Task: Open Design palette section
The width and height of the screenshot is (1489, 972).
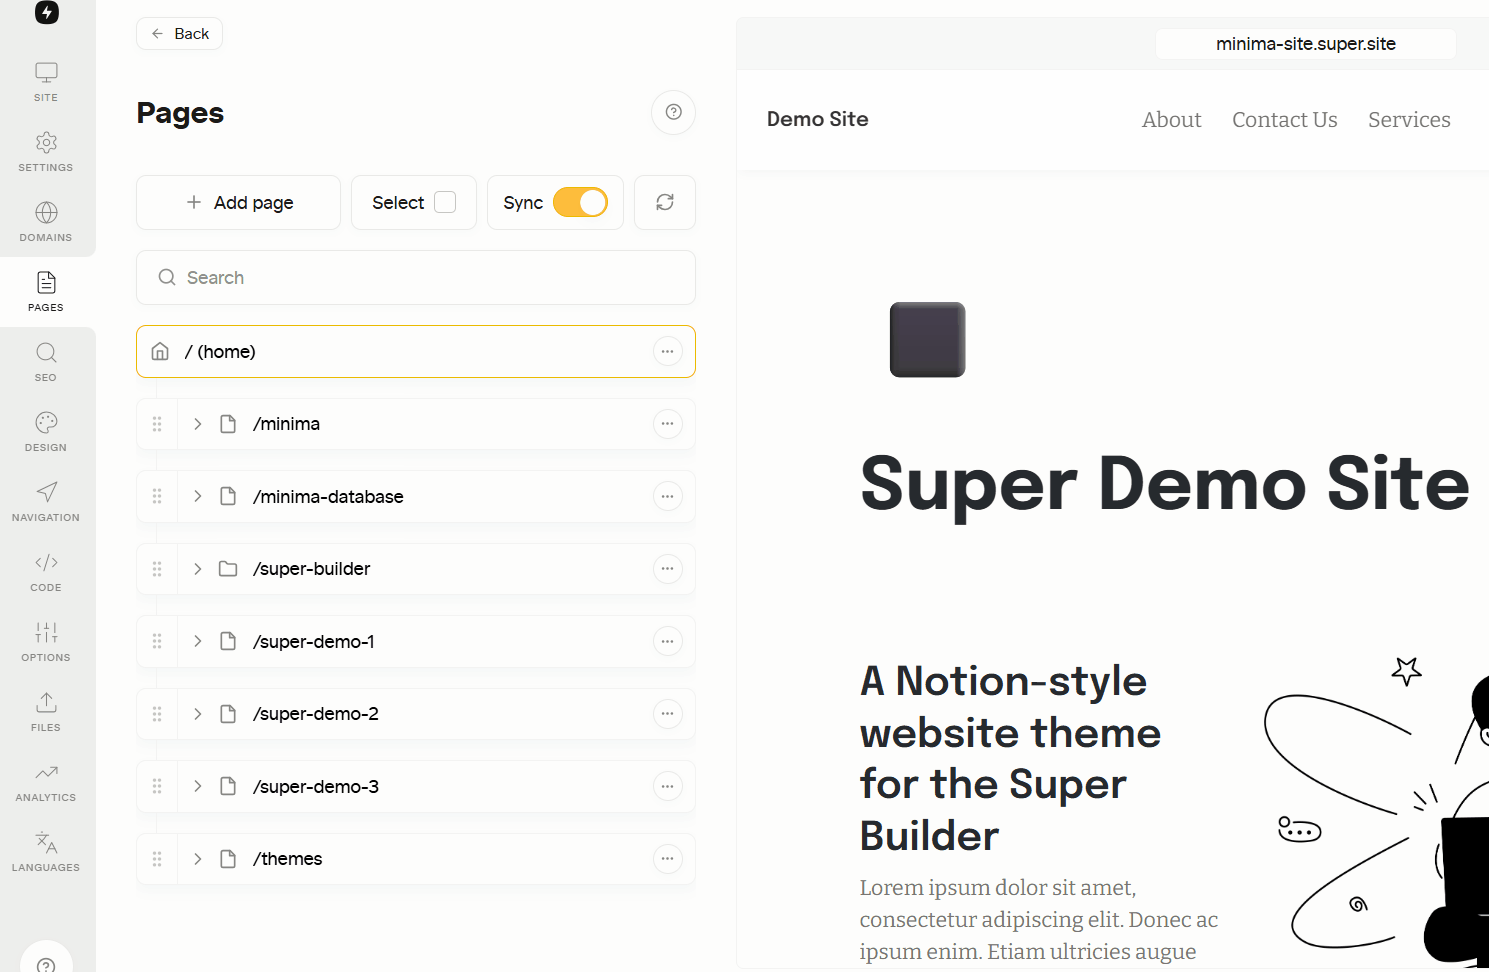Action: coord(46,432)
